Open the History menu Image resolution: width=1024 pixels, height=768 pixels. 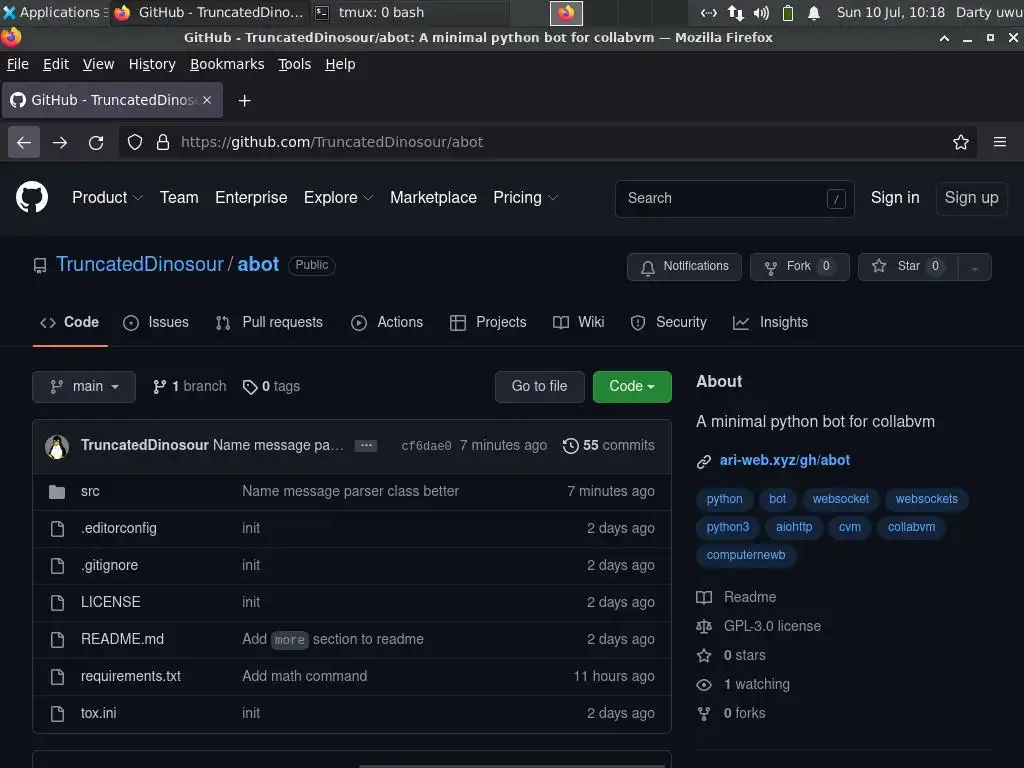(x=152, y=64)
